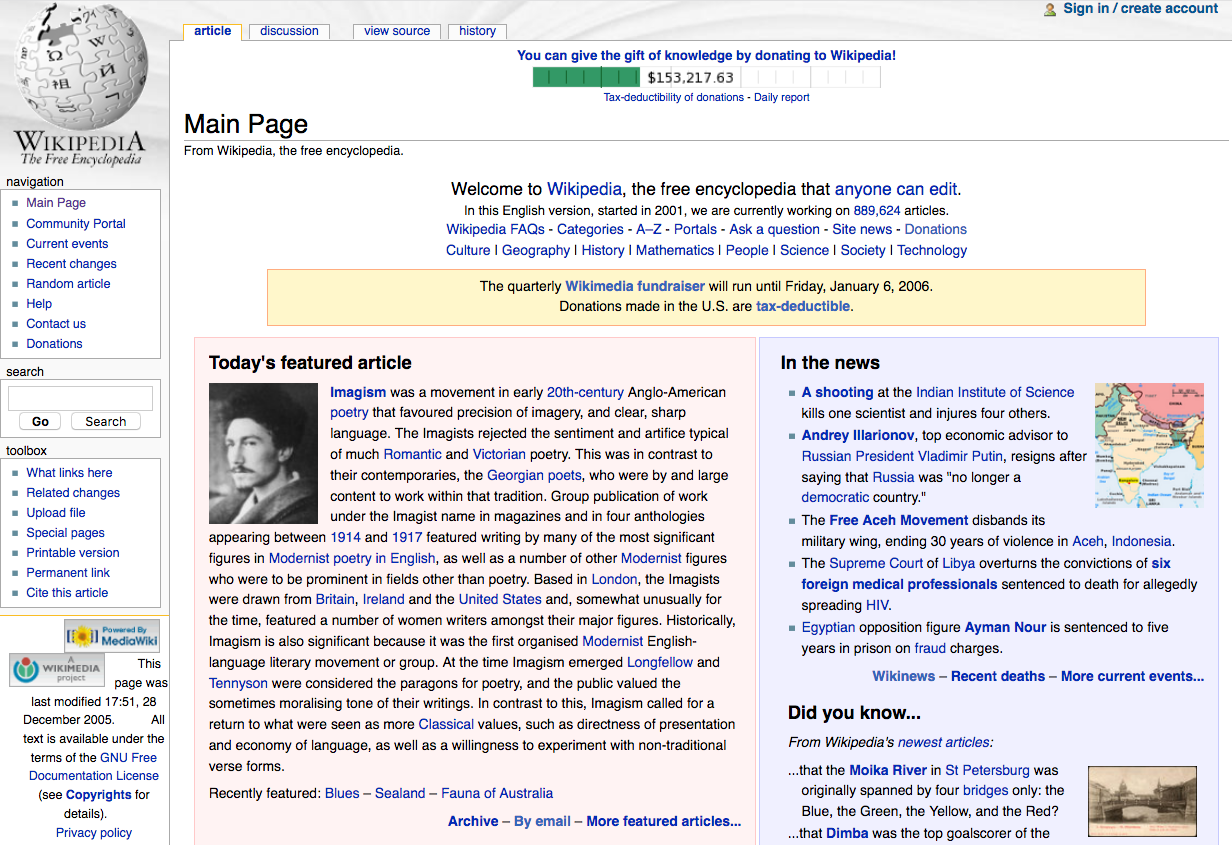Open Current events link
The width and height of the screenshot is (1232, 845).
coord(67,244)
